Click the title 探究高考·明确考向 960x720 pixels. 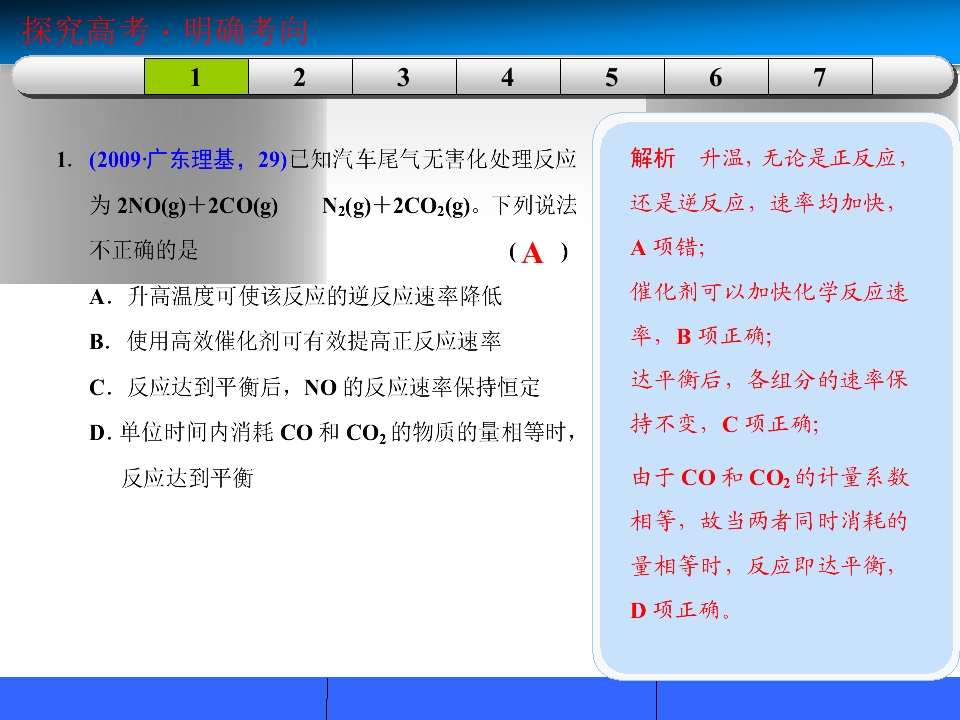pyautogui.click(x=165, y=31)
